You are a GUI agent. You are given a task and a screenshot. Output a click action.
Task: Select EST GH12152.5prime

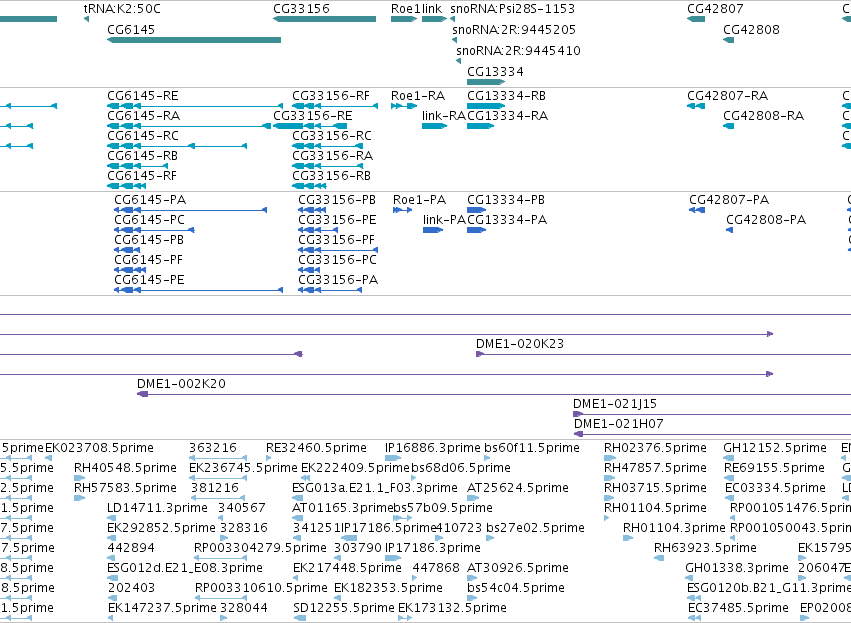[x=775, y=448]
